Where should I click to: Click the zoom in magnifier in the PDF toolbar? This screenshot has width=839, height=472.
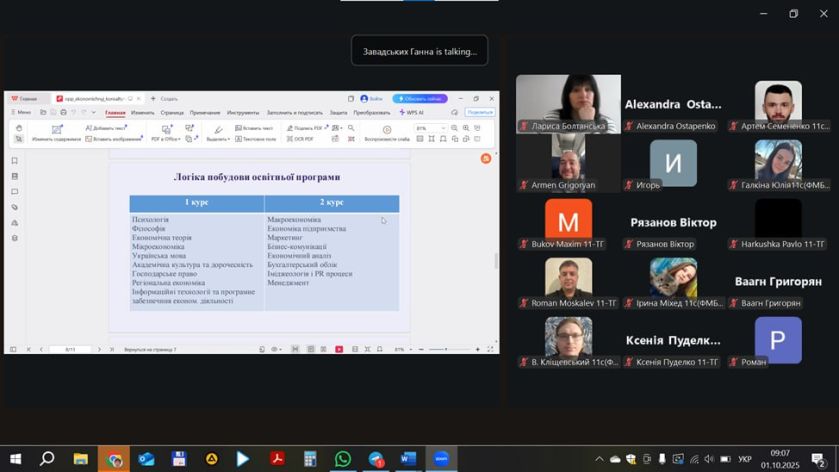coord(466,128)
